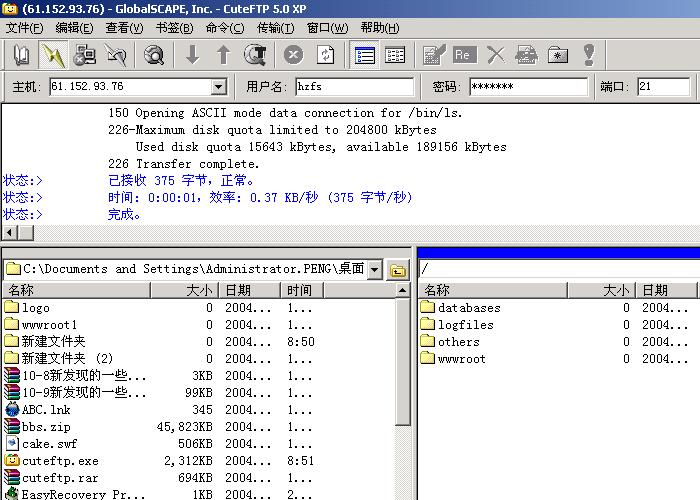Sort remote files by 日期 column

(x=666, y=290)
